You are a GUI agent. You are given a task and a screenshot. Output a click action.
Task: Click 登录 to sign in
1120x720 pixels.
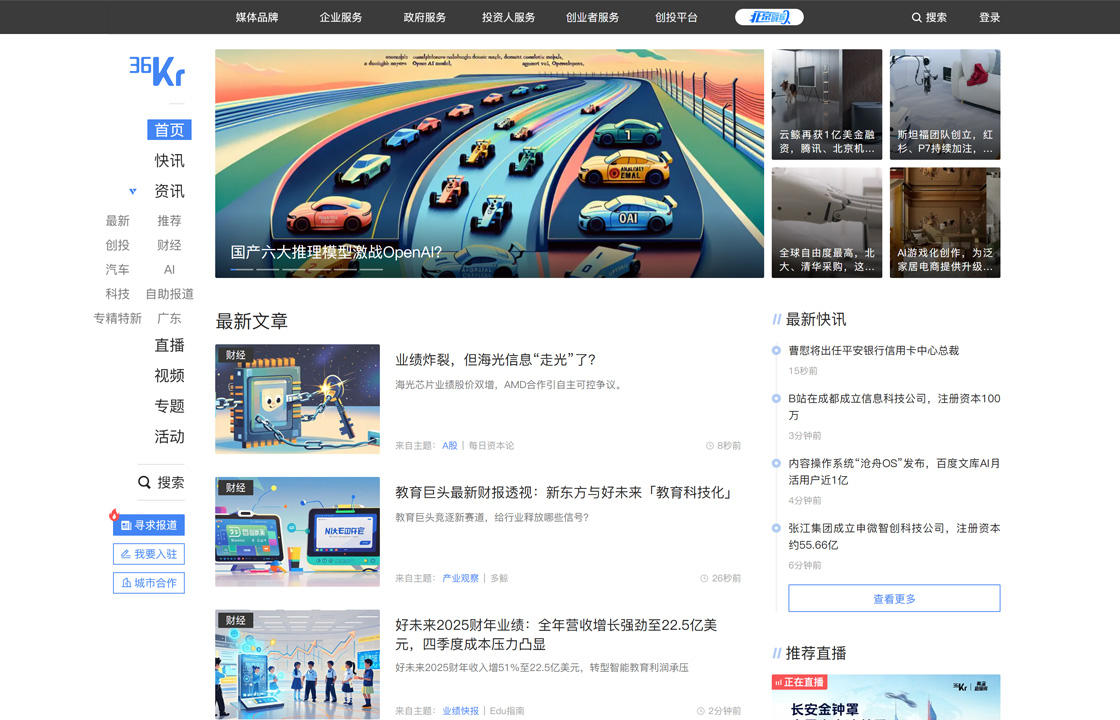[x=989, y=17]
